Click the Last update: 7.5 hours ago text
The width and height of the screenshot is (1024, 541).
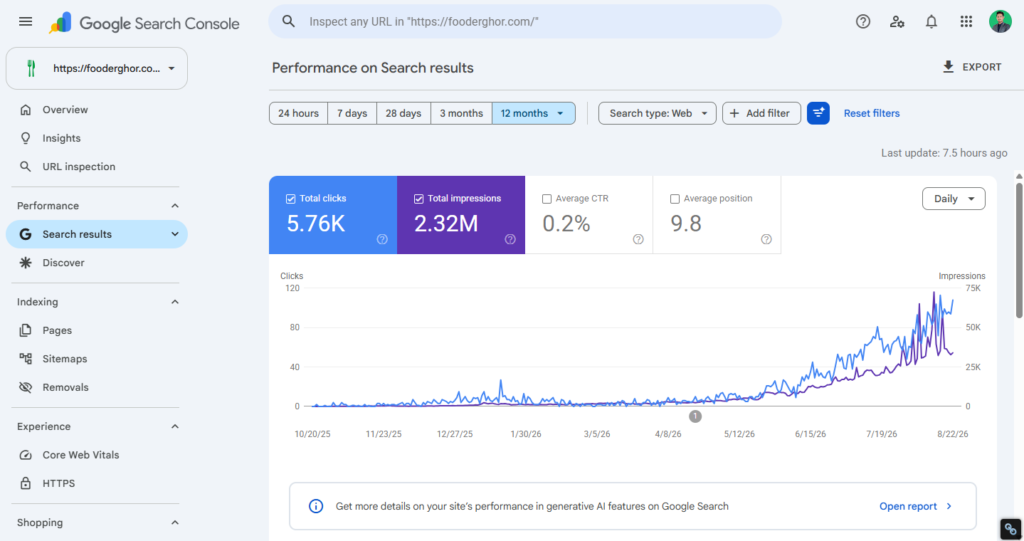tap(944, 153)
